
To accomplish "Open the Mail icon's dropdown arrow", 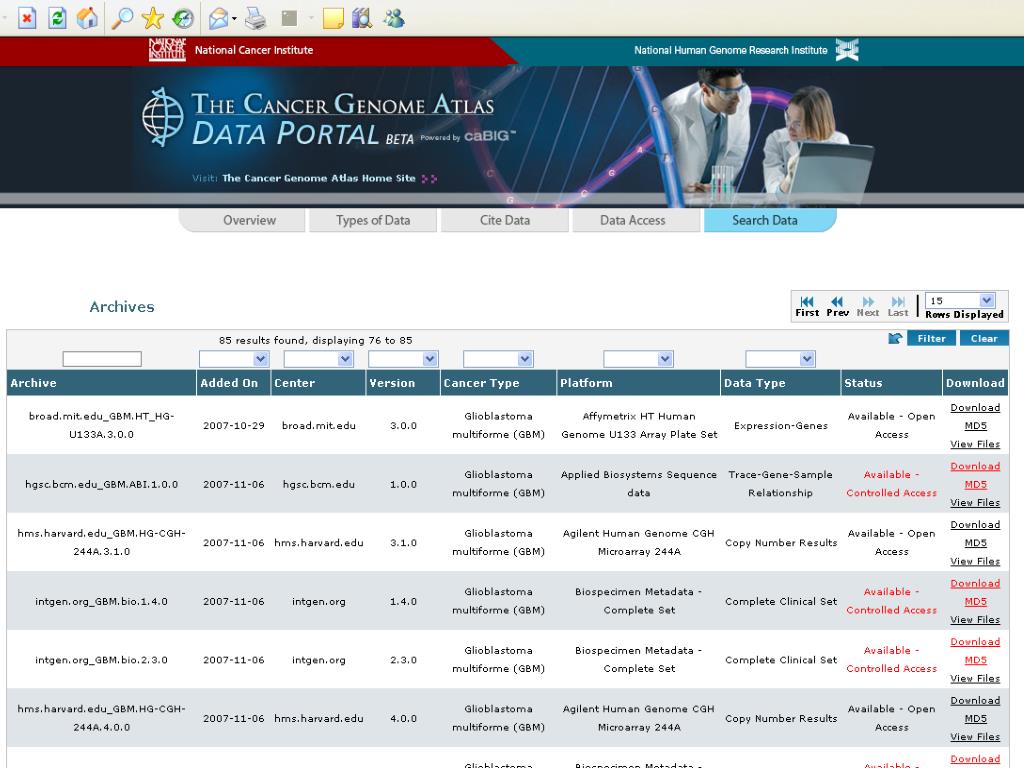I will pos(234,18).
